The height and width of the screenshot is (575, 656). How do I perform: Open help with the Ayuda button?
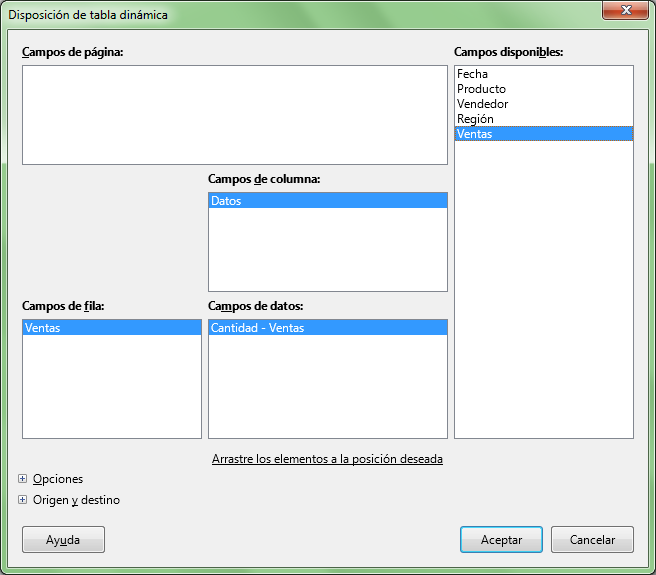63,540
